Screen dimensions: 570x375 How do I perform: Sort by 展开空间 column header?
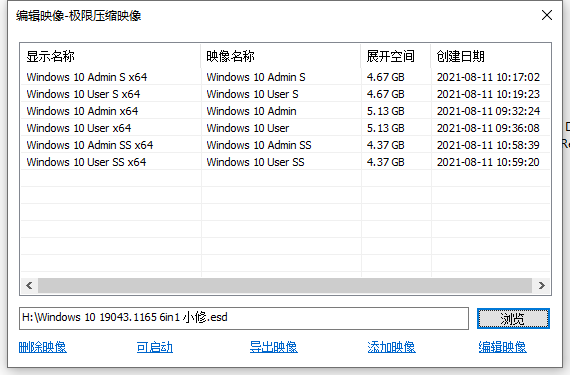tap(396, 56)
